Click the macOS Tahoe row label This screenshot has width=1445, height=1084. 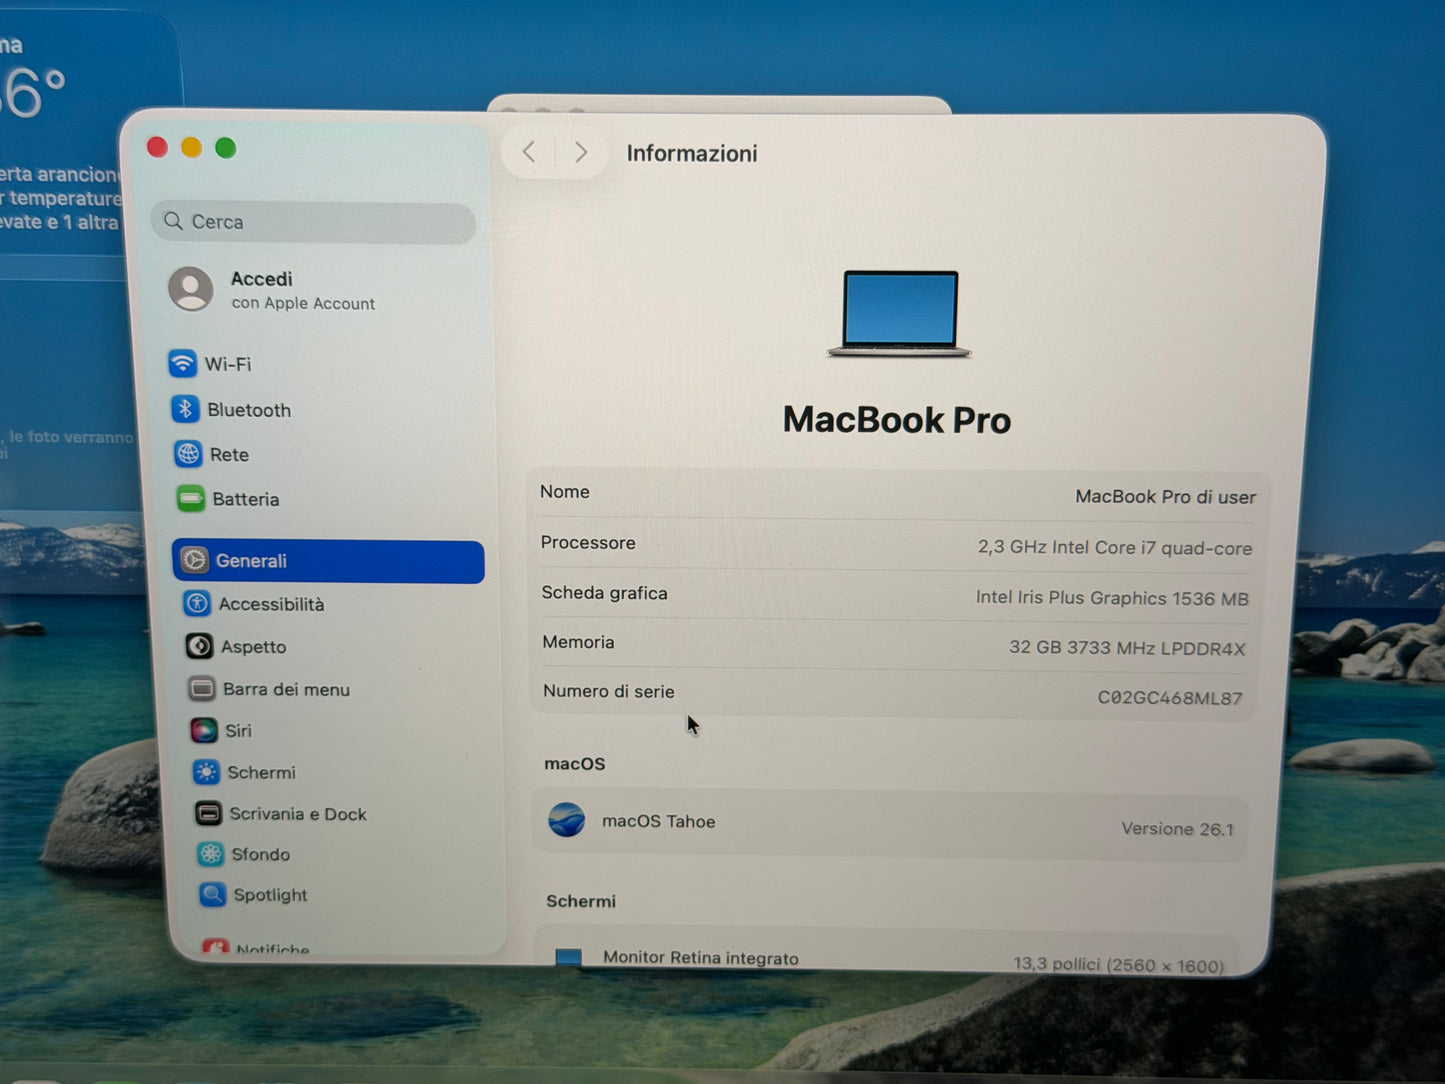coord(658,821)
